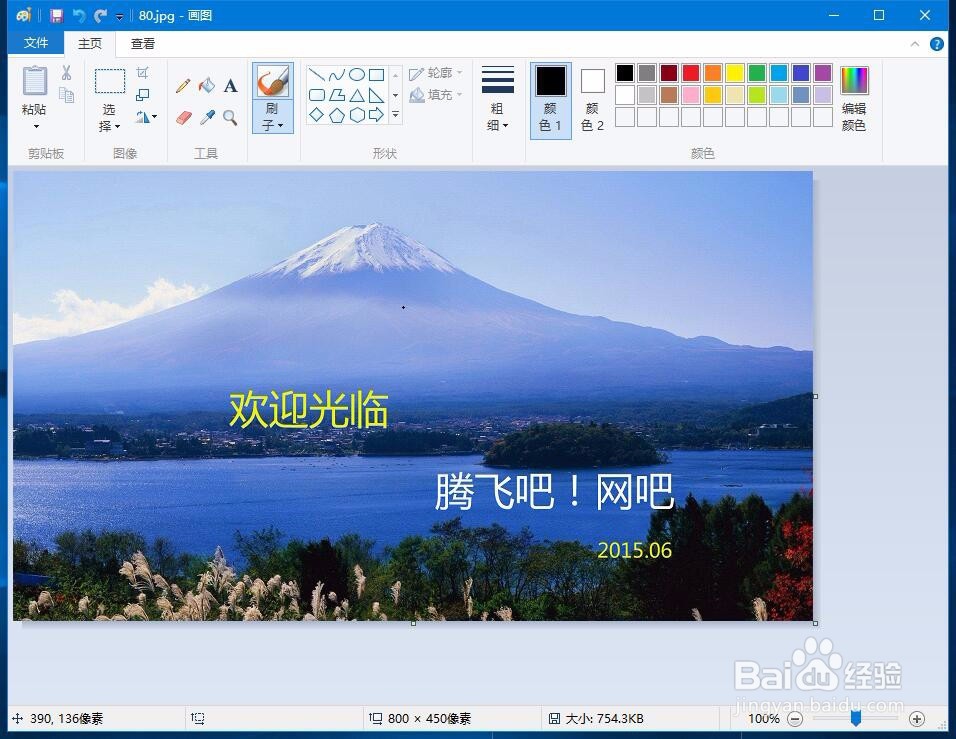This screenshot has width=956, height=739.
Task: Choose the pentagon shape
Action: (337, 115)
